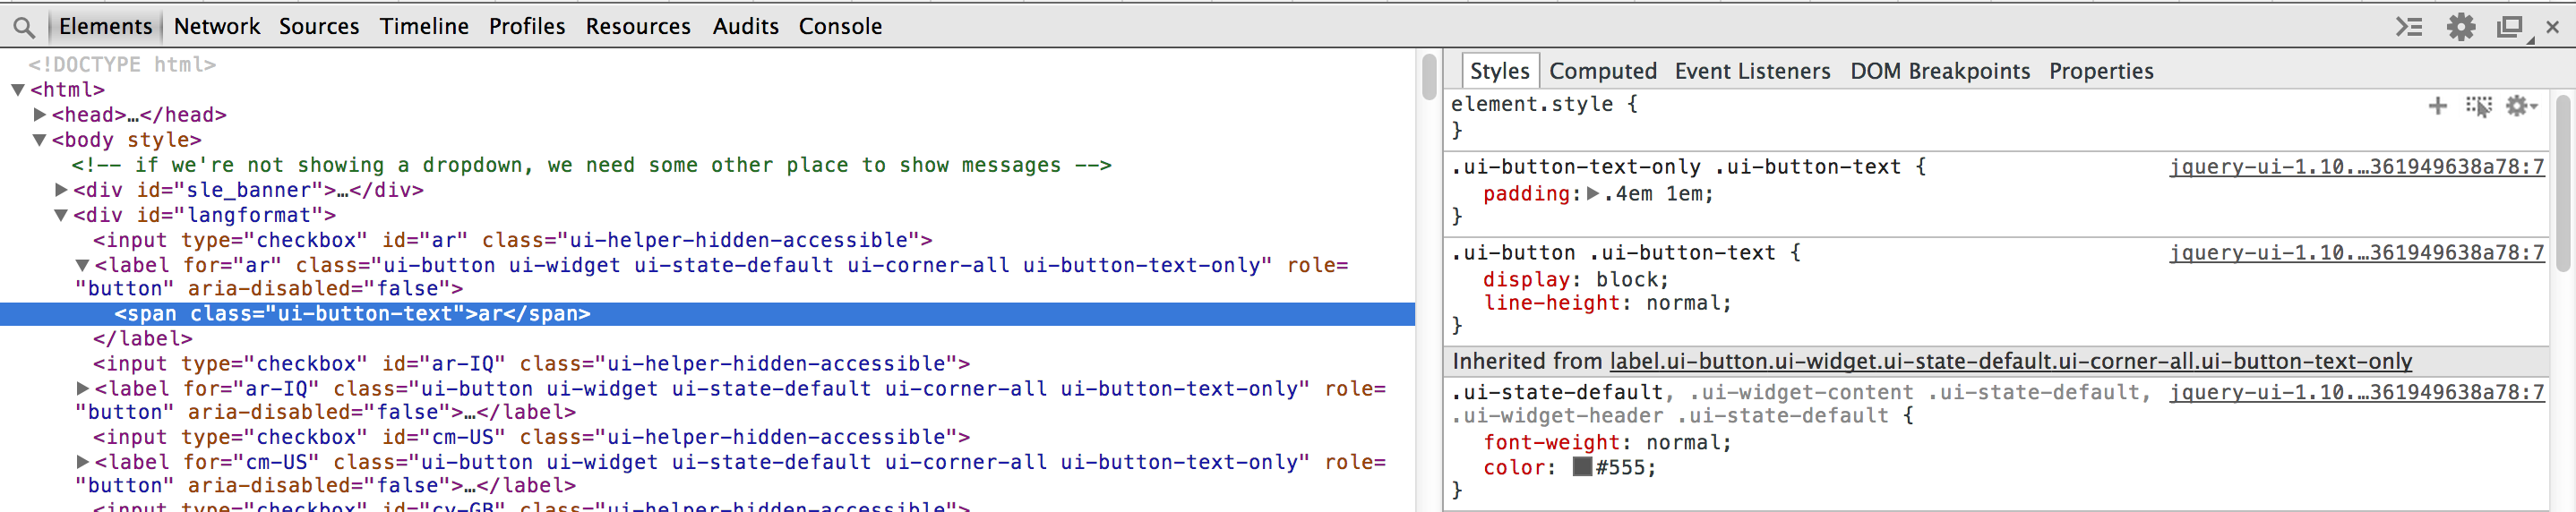Image resolution: width=2576 pixels, height=512 pixels.
Task: Go to the Timeline tab
Action: (424, 26)
